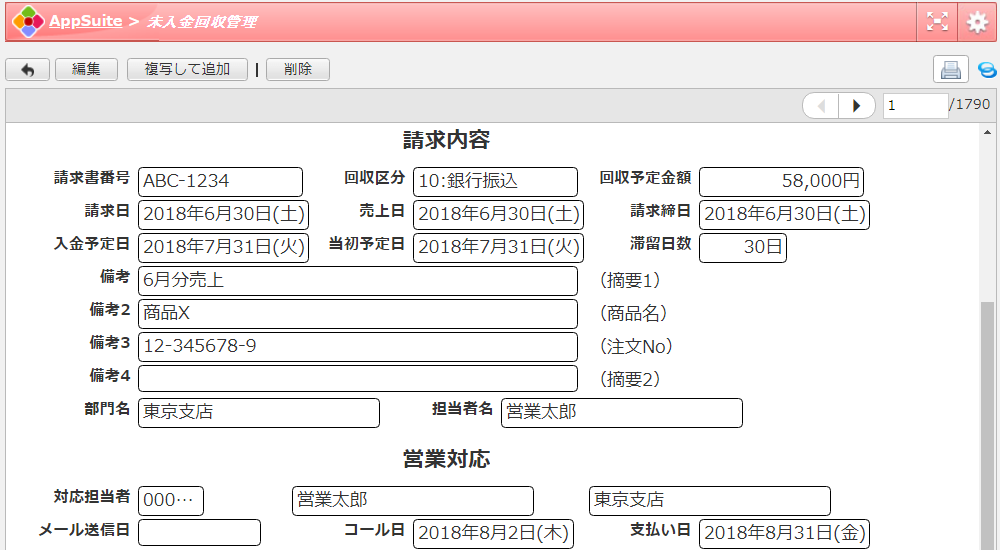This screenshot has height=550, width=1000.
Task: Click the AppSuite logo icon
Action: 28,21
